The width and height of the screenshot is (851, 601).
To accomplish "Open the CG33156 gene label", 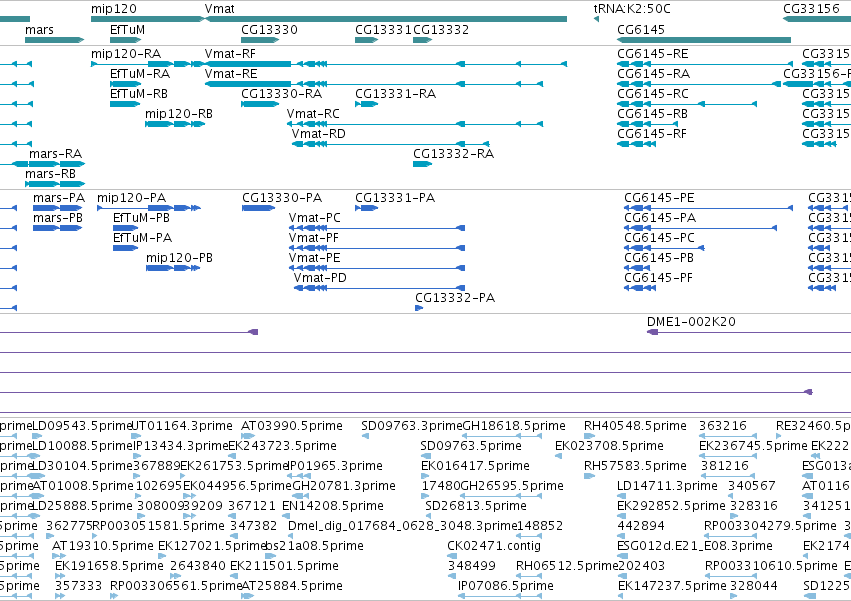I will click(811, 9).
